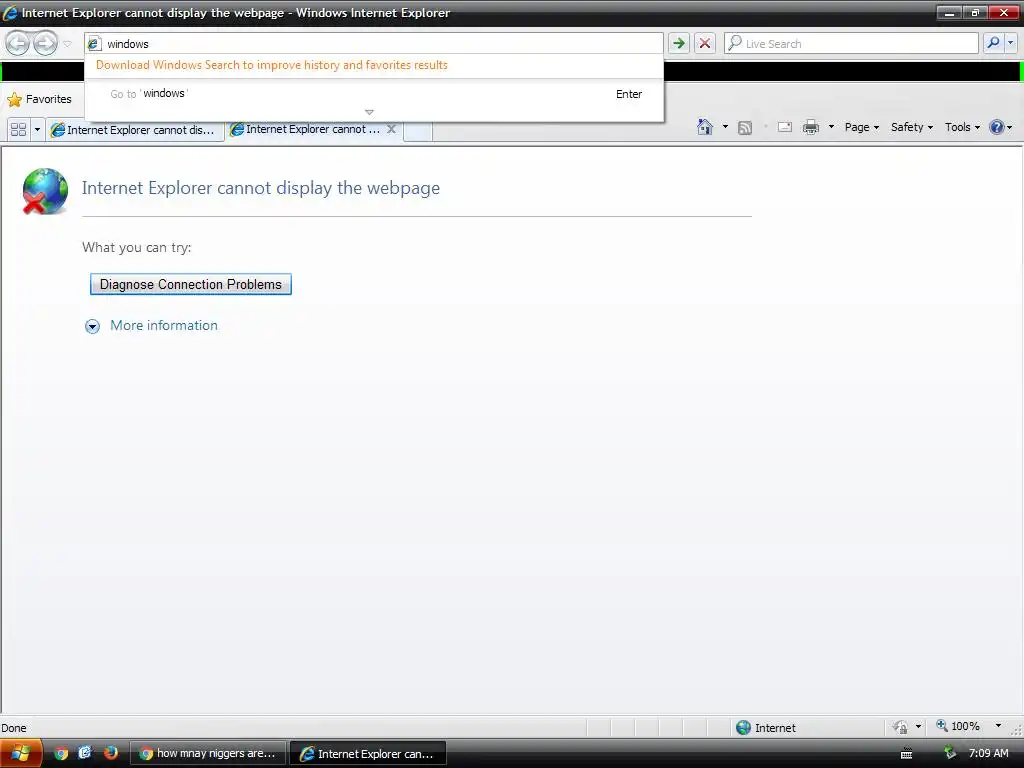Open the Home button dropdown arrow
The image size is (1024, 768).
pyautogui.click(x=725, y=127)
